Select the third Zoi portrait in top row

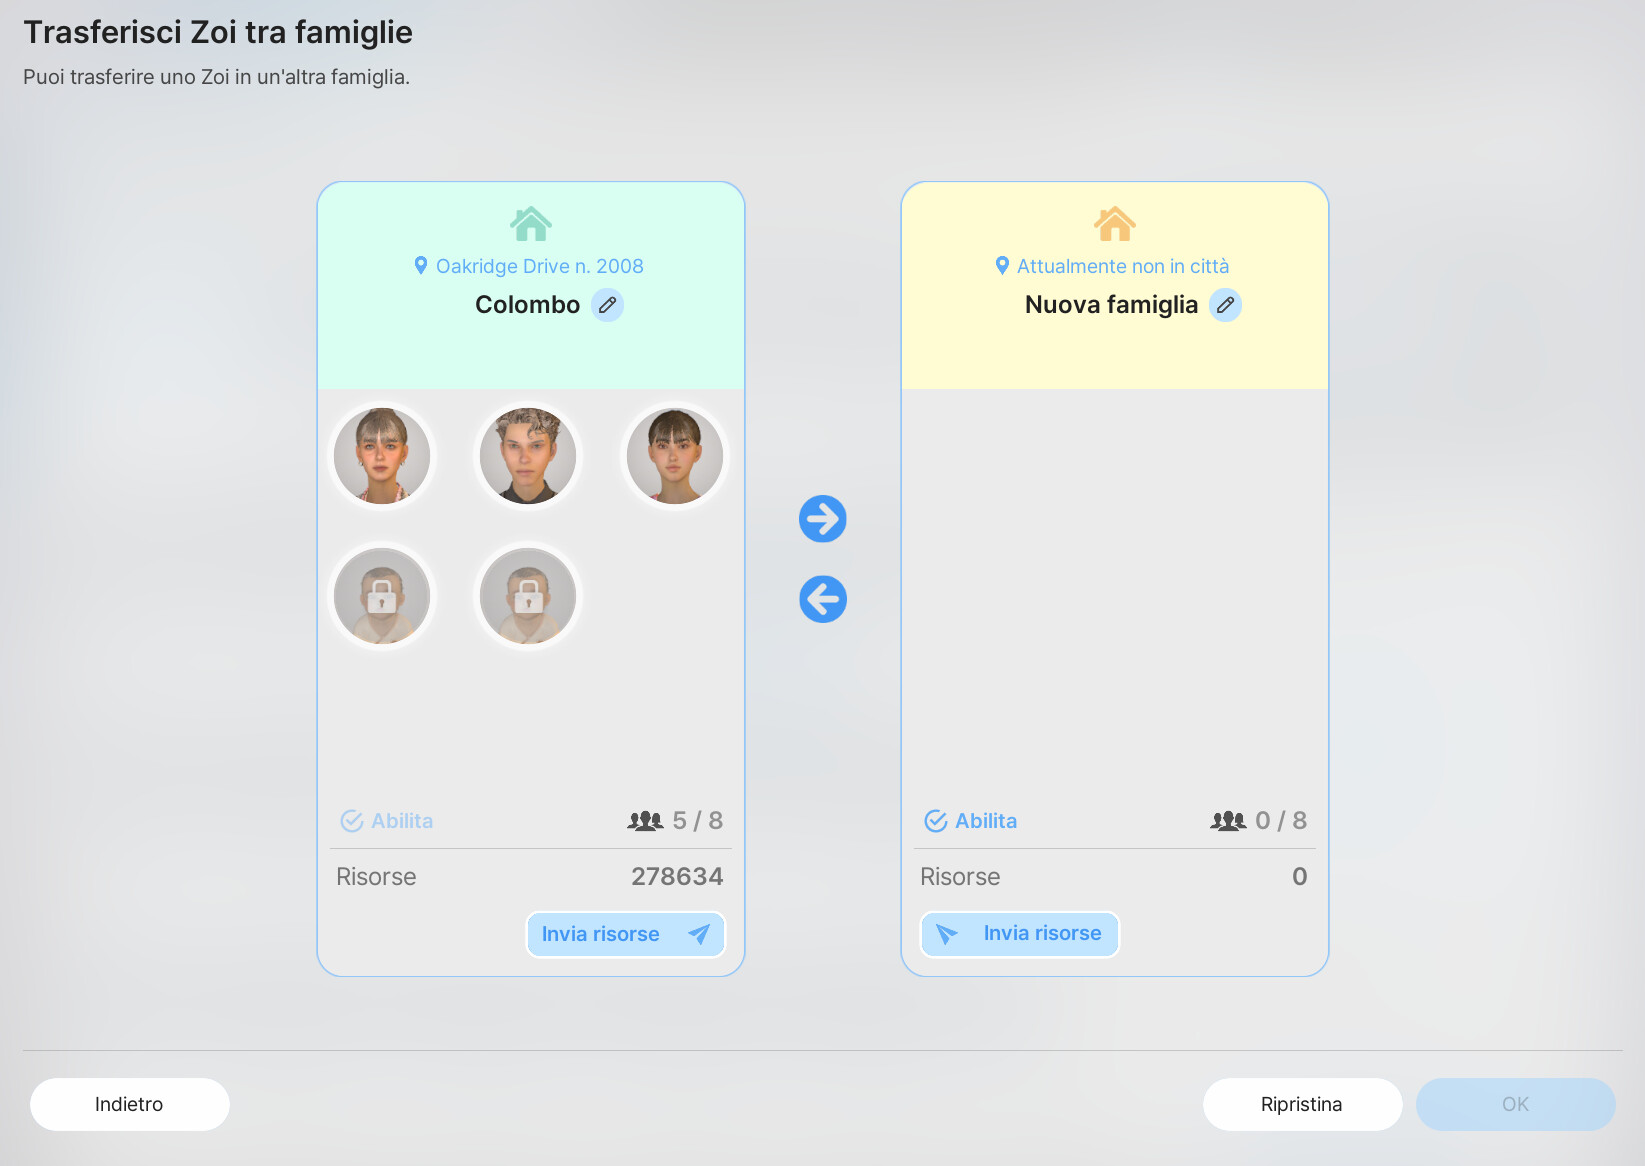pos(675,456)
